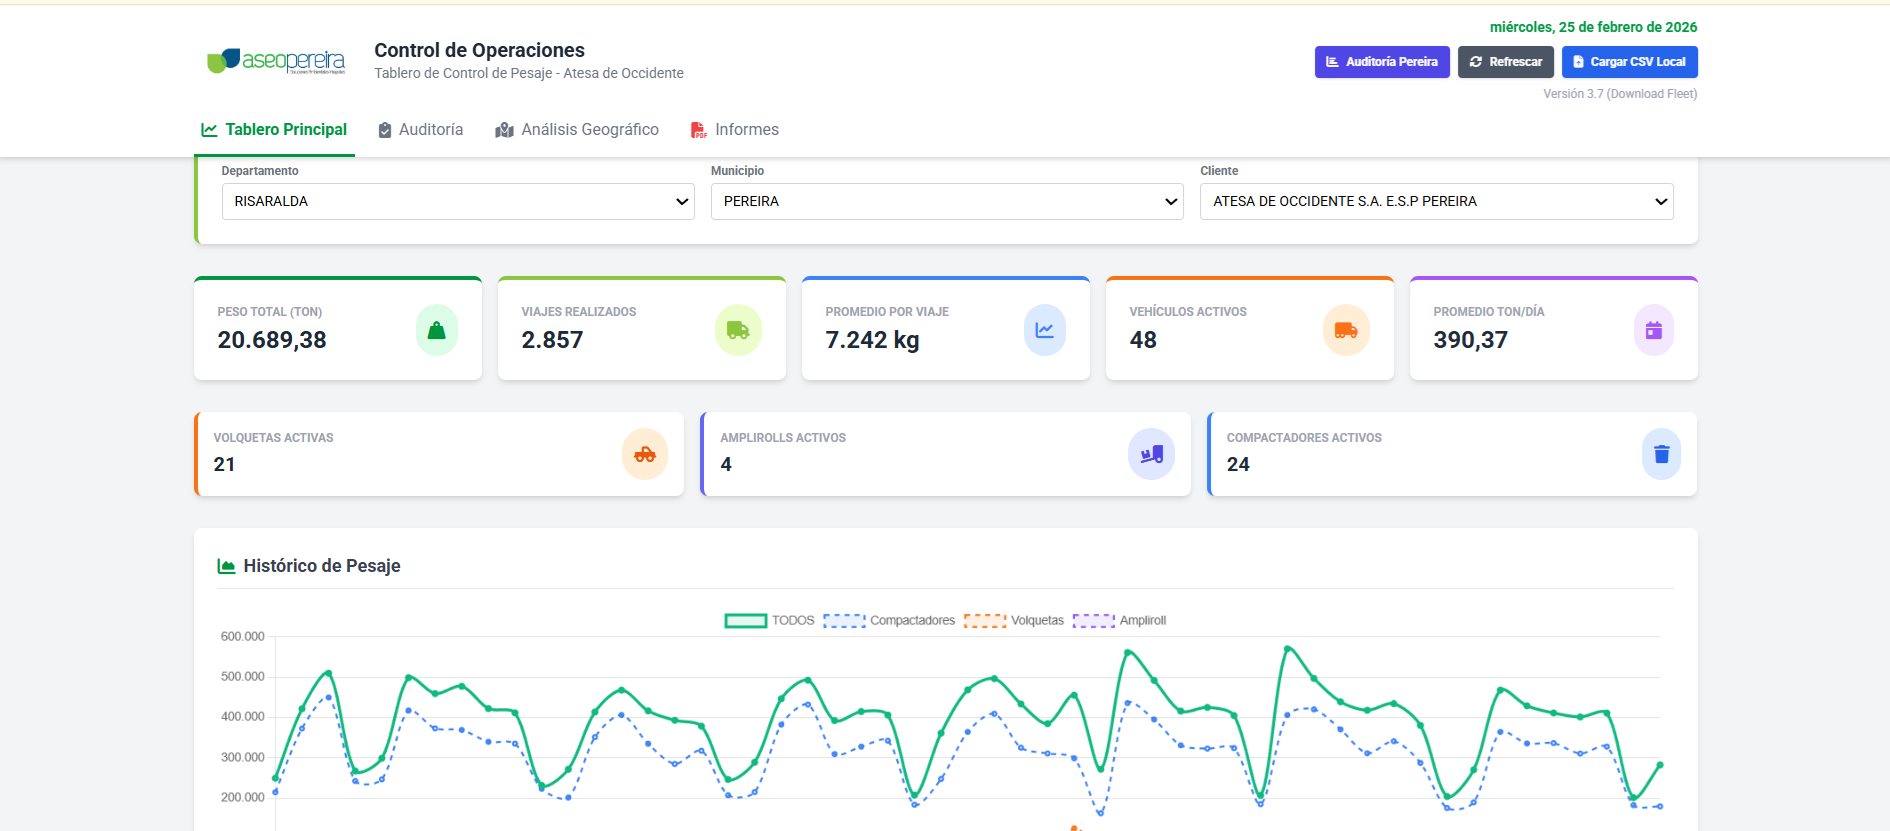Image resolution: width=1890 pixels, height=831 pixels.
Task: Open the Cliente dropdown selector
Action: pos(1436,201)
